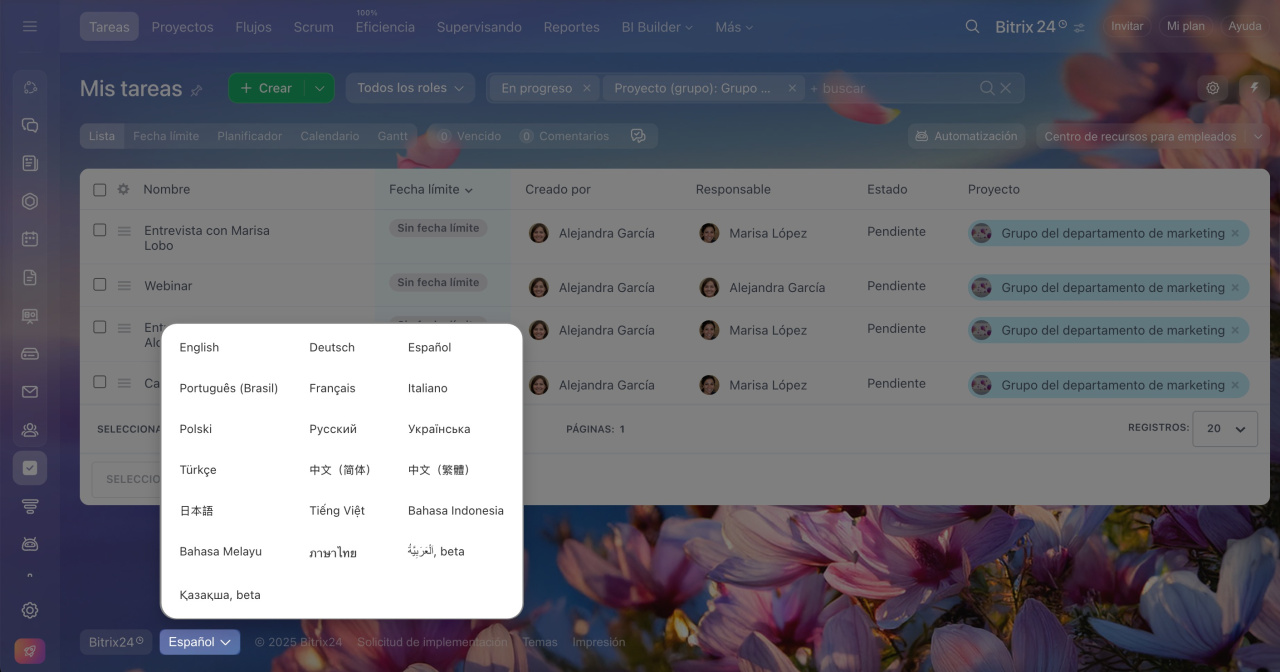This screenshot has height=672, width=1280.
Task: Sort by Fecha límite column header
Action: [x=431, y=189]
